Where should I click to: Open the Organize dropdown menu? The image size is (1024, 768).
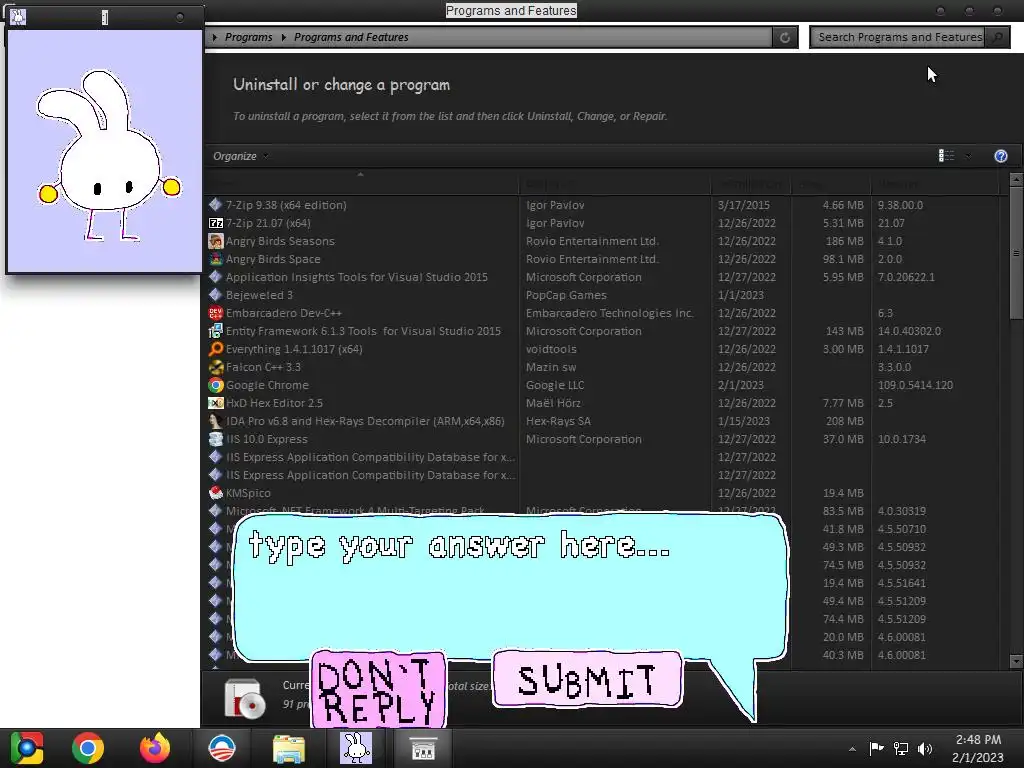pyautogui.click(x=240, y=156)
